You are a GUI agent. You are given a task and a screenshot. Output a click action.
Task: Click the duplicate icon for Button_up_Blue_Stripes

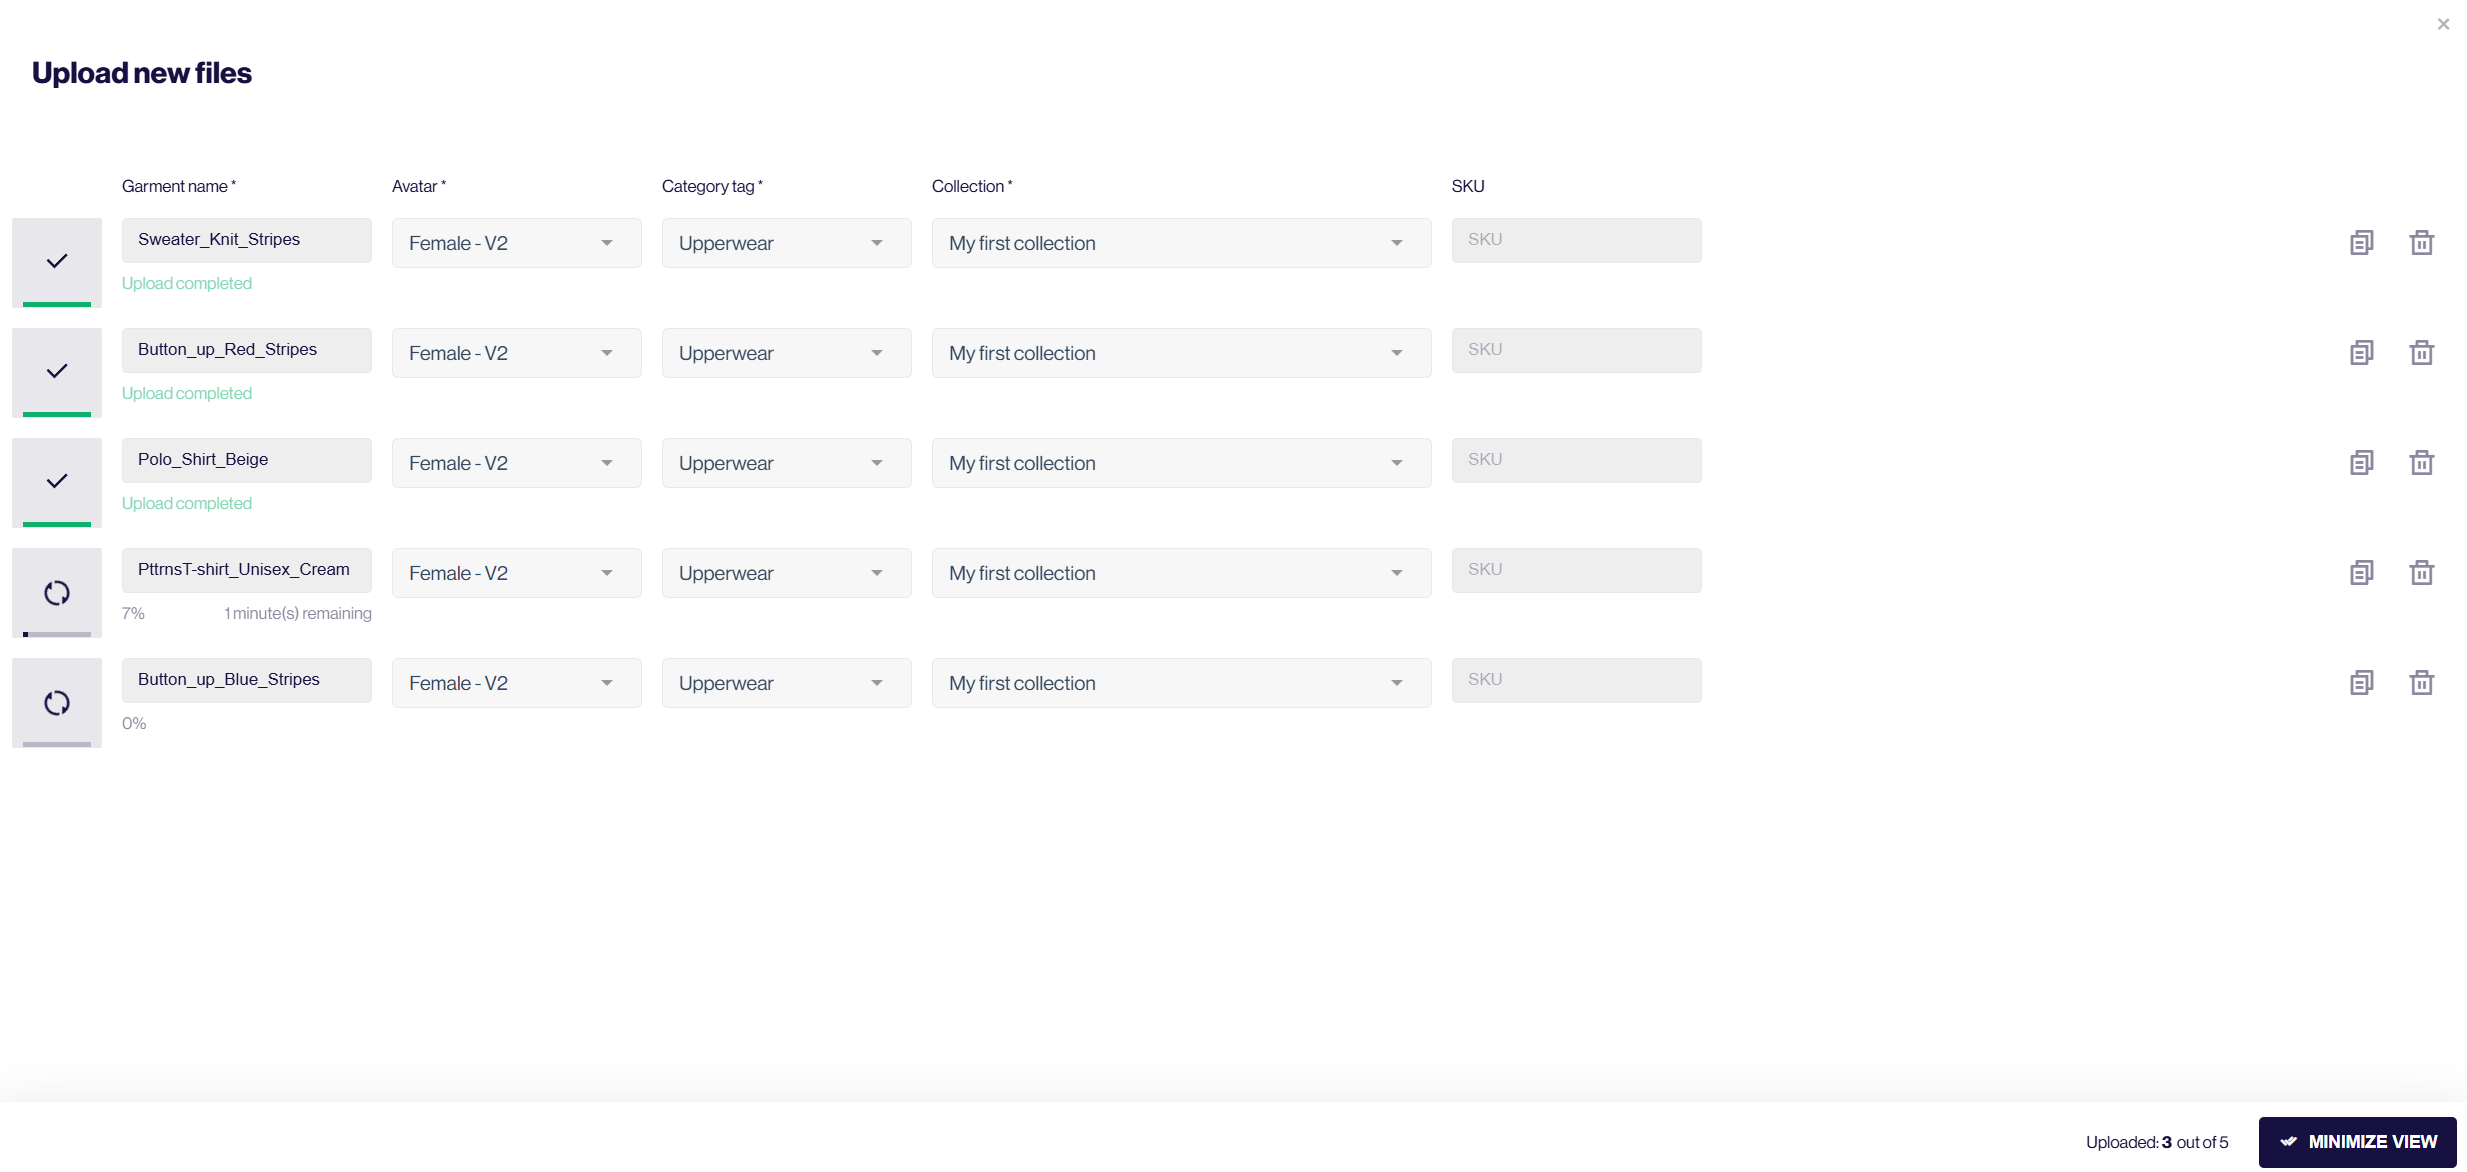click(2362, 681)
